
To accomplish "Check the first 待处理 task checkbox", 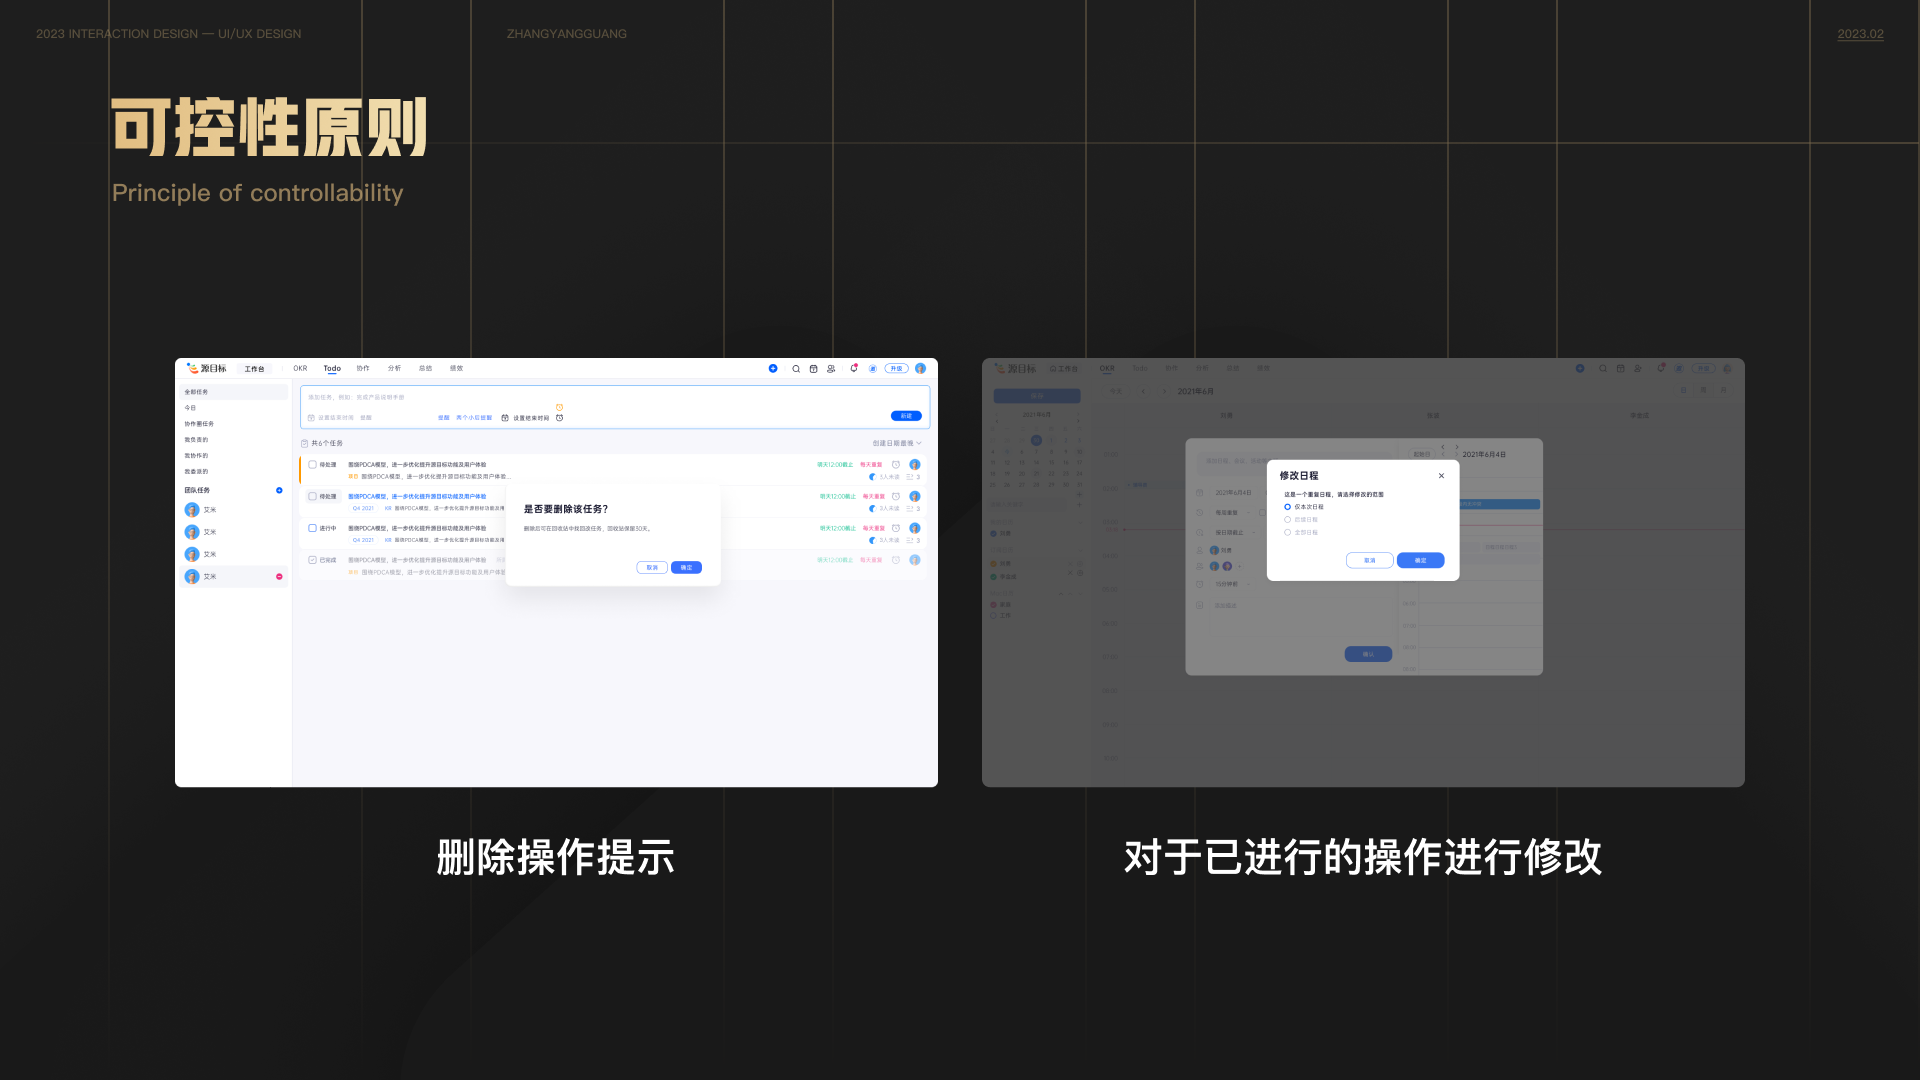I will 312,465.
